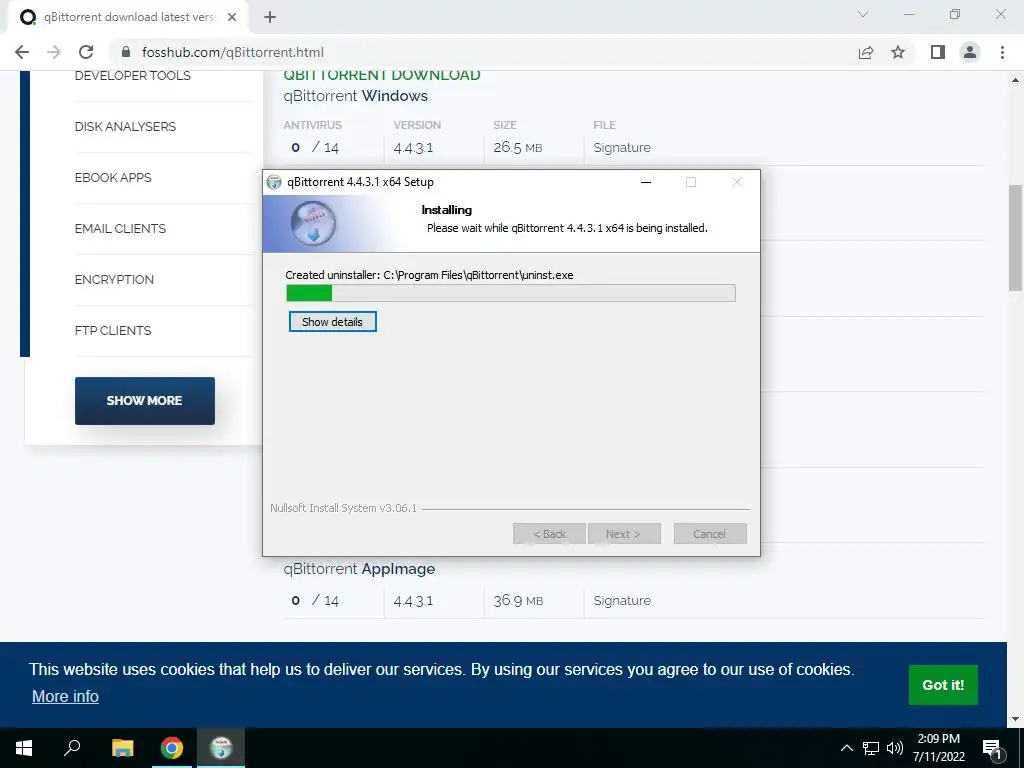
Task: Click the qBittorrent Windows download link
Action: click(355, 96)
